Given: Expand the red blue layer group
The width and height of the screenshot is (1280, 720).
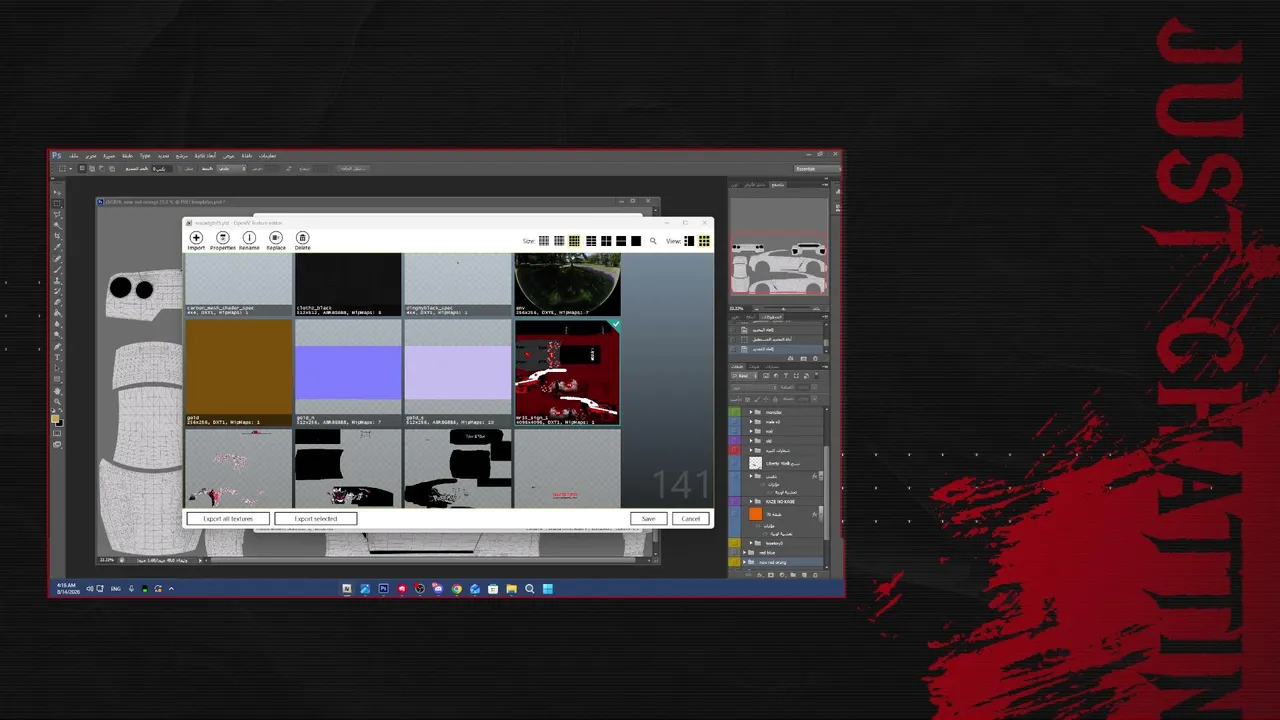Looking at the screenshot, I should (x=744, y=552).
